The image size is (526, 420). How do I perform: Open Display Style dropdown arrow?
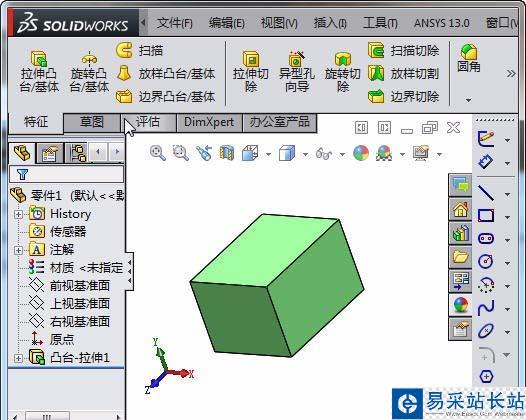point(305,155)
